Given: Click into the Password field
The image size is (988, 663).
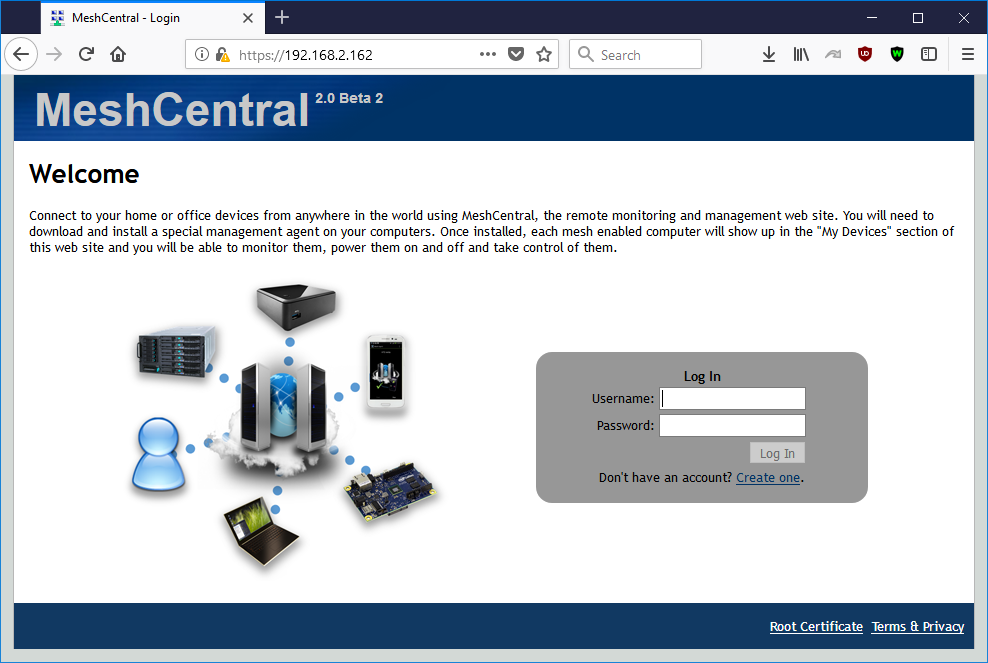Looking at the screenshot, I should click(x=732, y=425).
